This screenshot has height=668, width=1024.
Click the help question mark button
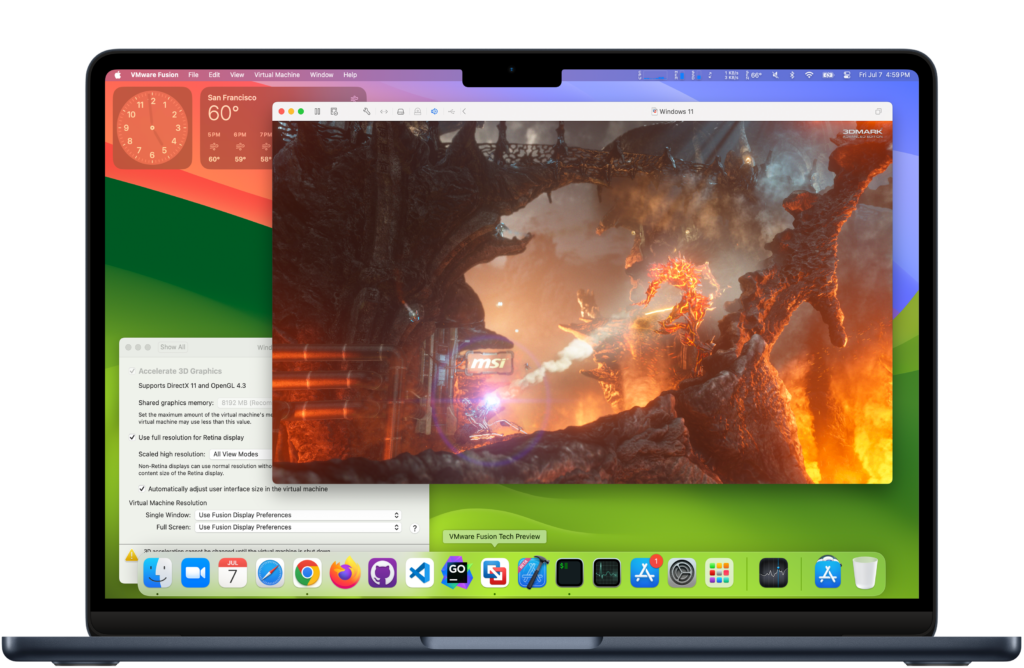[x=414, y=527]
